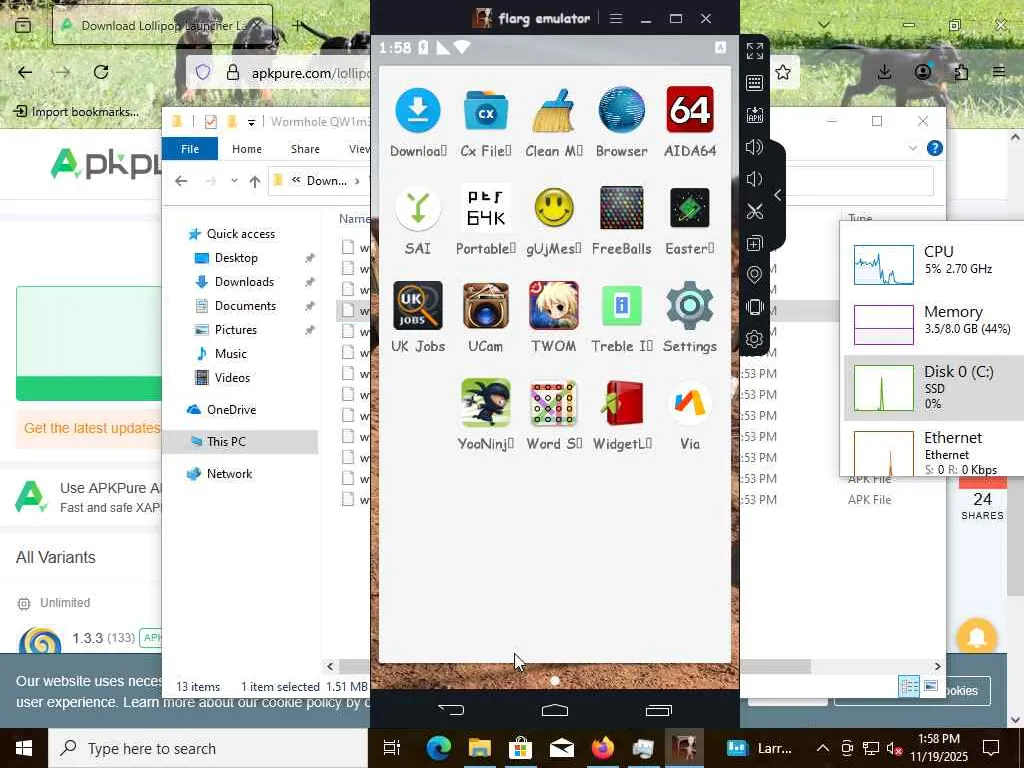Open the Clean Master broom app

554,110
